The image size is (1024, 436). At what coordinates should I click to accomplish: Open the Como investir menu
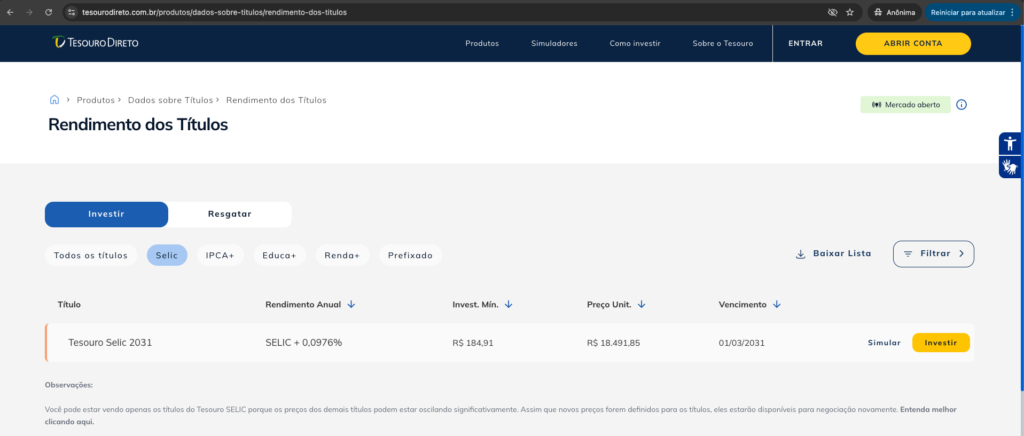click(635, 44)
